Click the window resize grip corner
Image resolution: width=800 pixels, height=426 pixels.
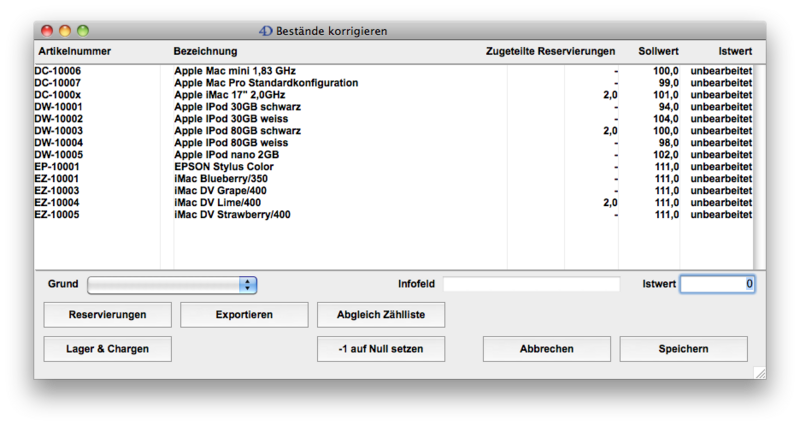(759, 372)
